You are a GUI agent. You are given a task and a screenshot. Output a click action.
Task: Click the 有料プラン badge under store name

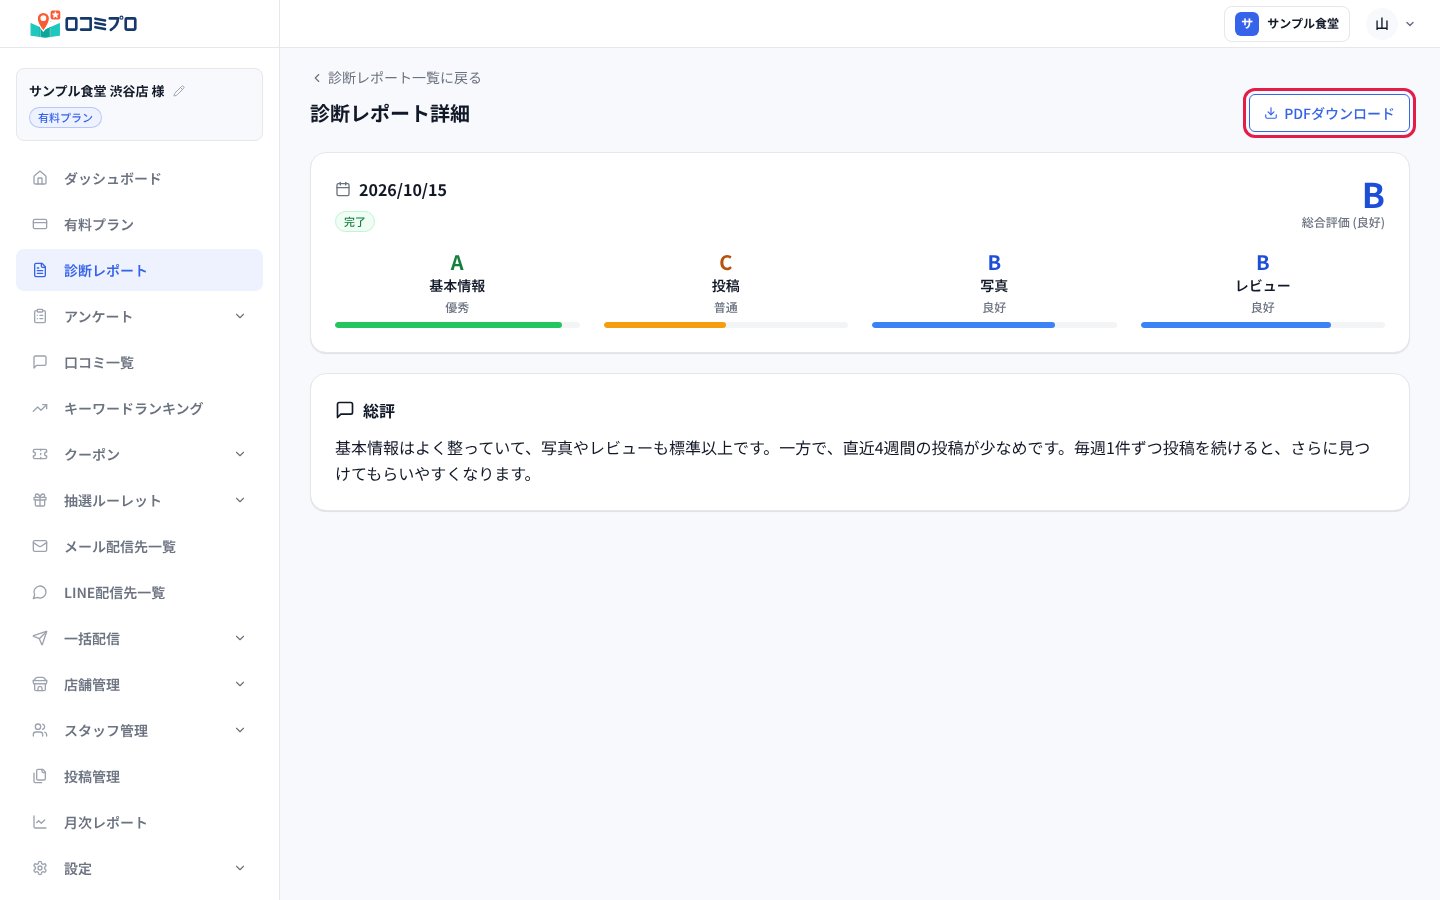pyautogui.click(x=65, y=118)
